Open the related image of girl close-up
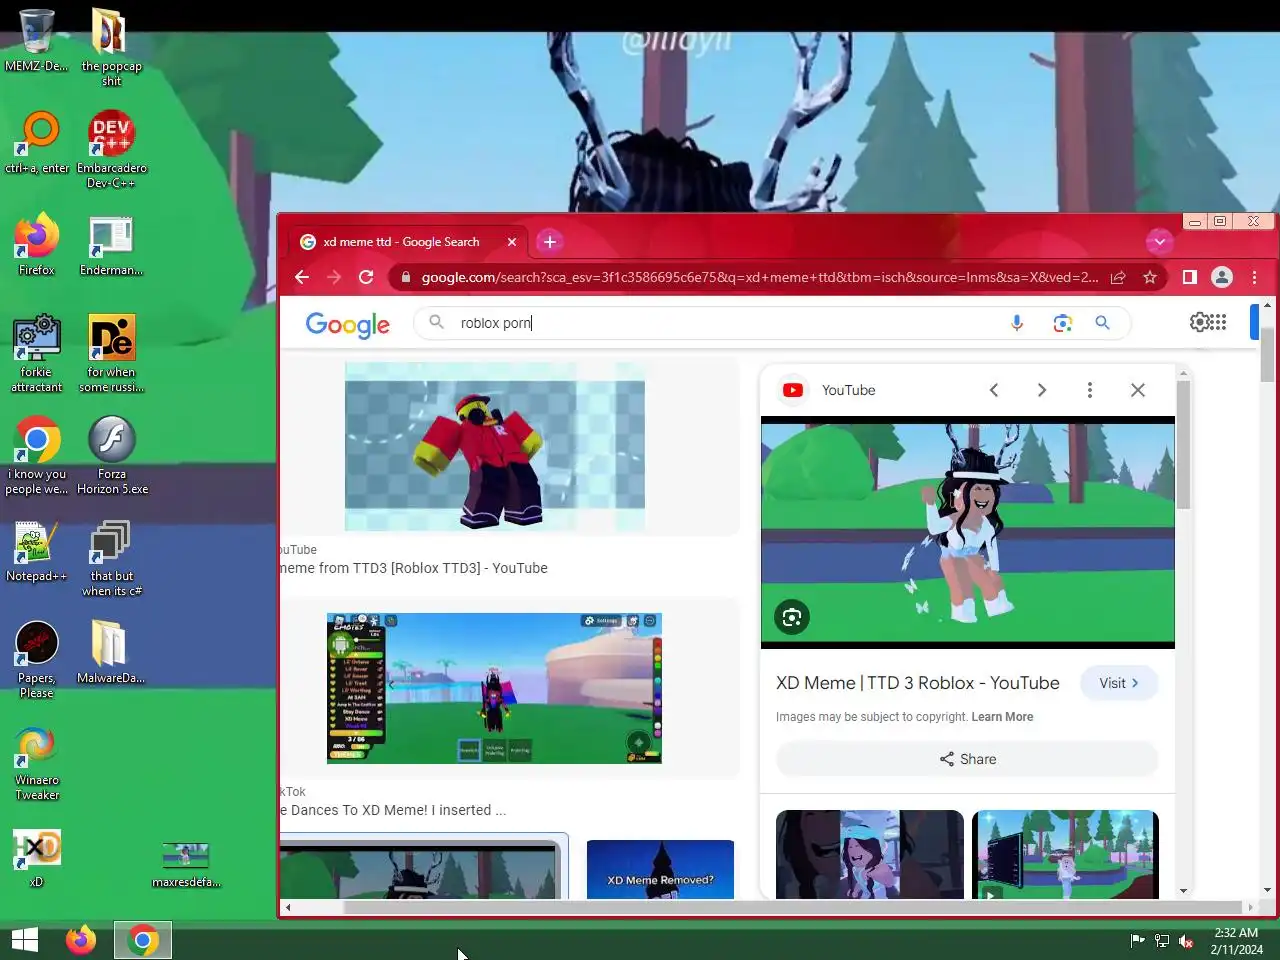Screen dimensions: 1280x960 (x=870, y=854)
